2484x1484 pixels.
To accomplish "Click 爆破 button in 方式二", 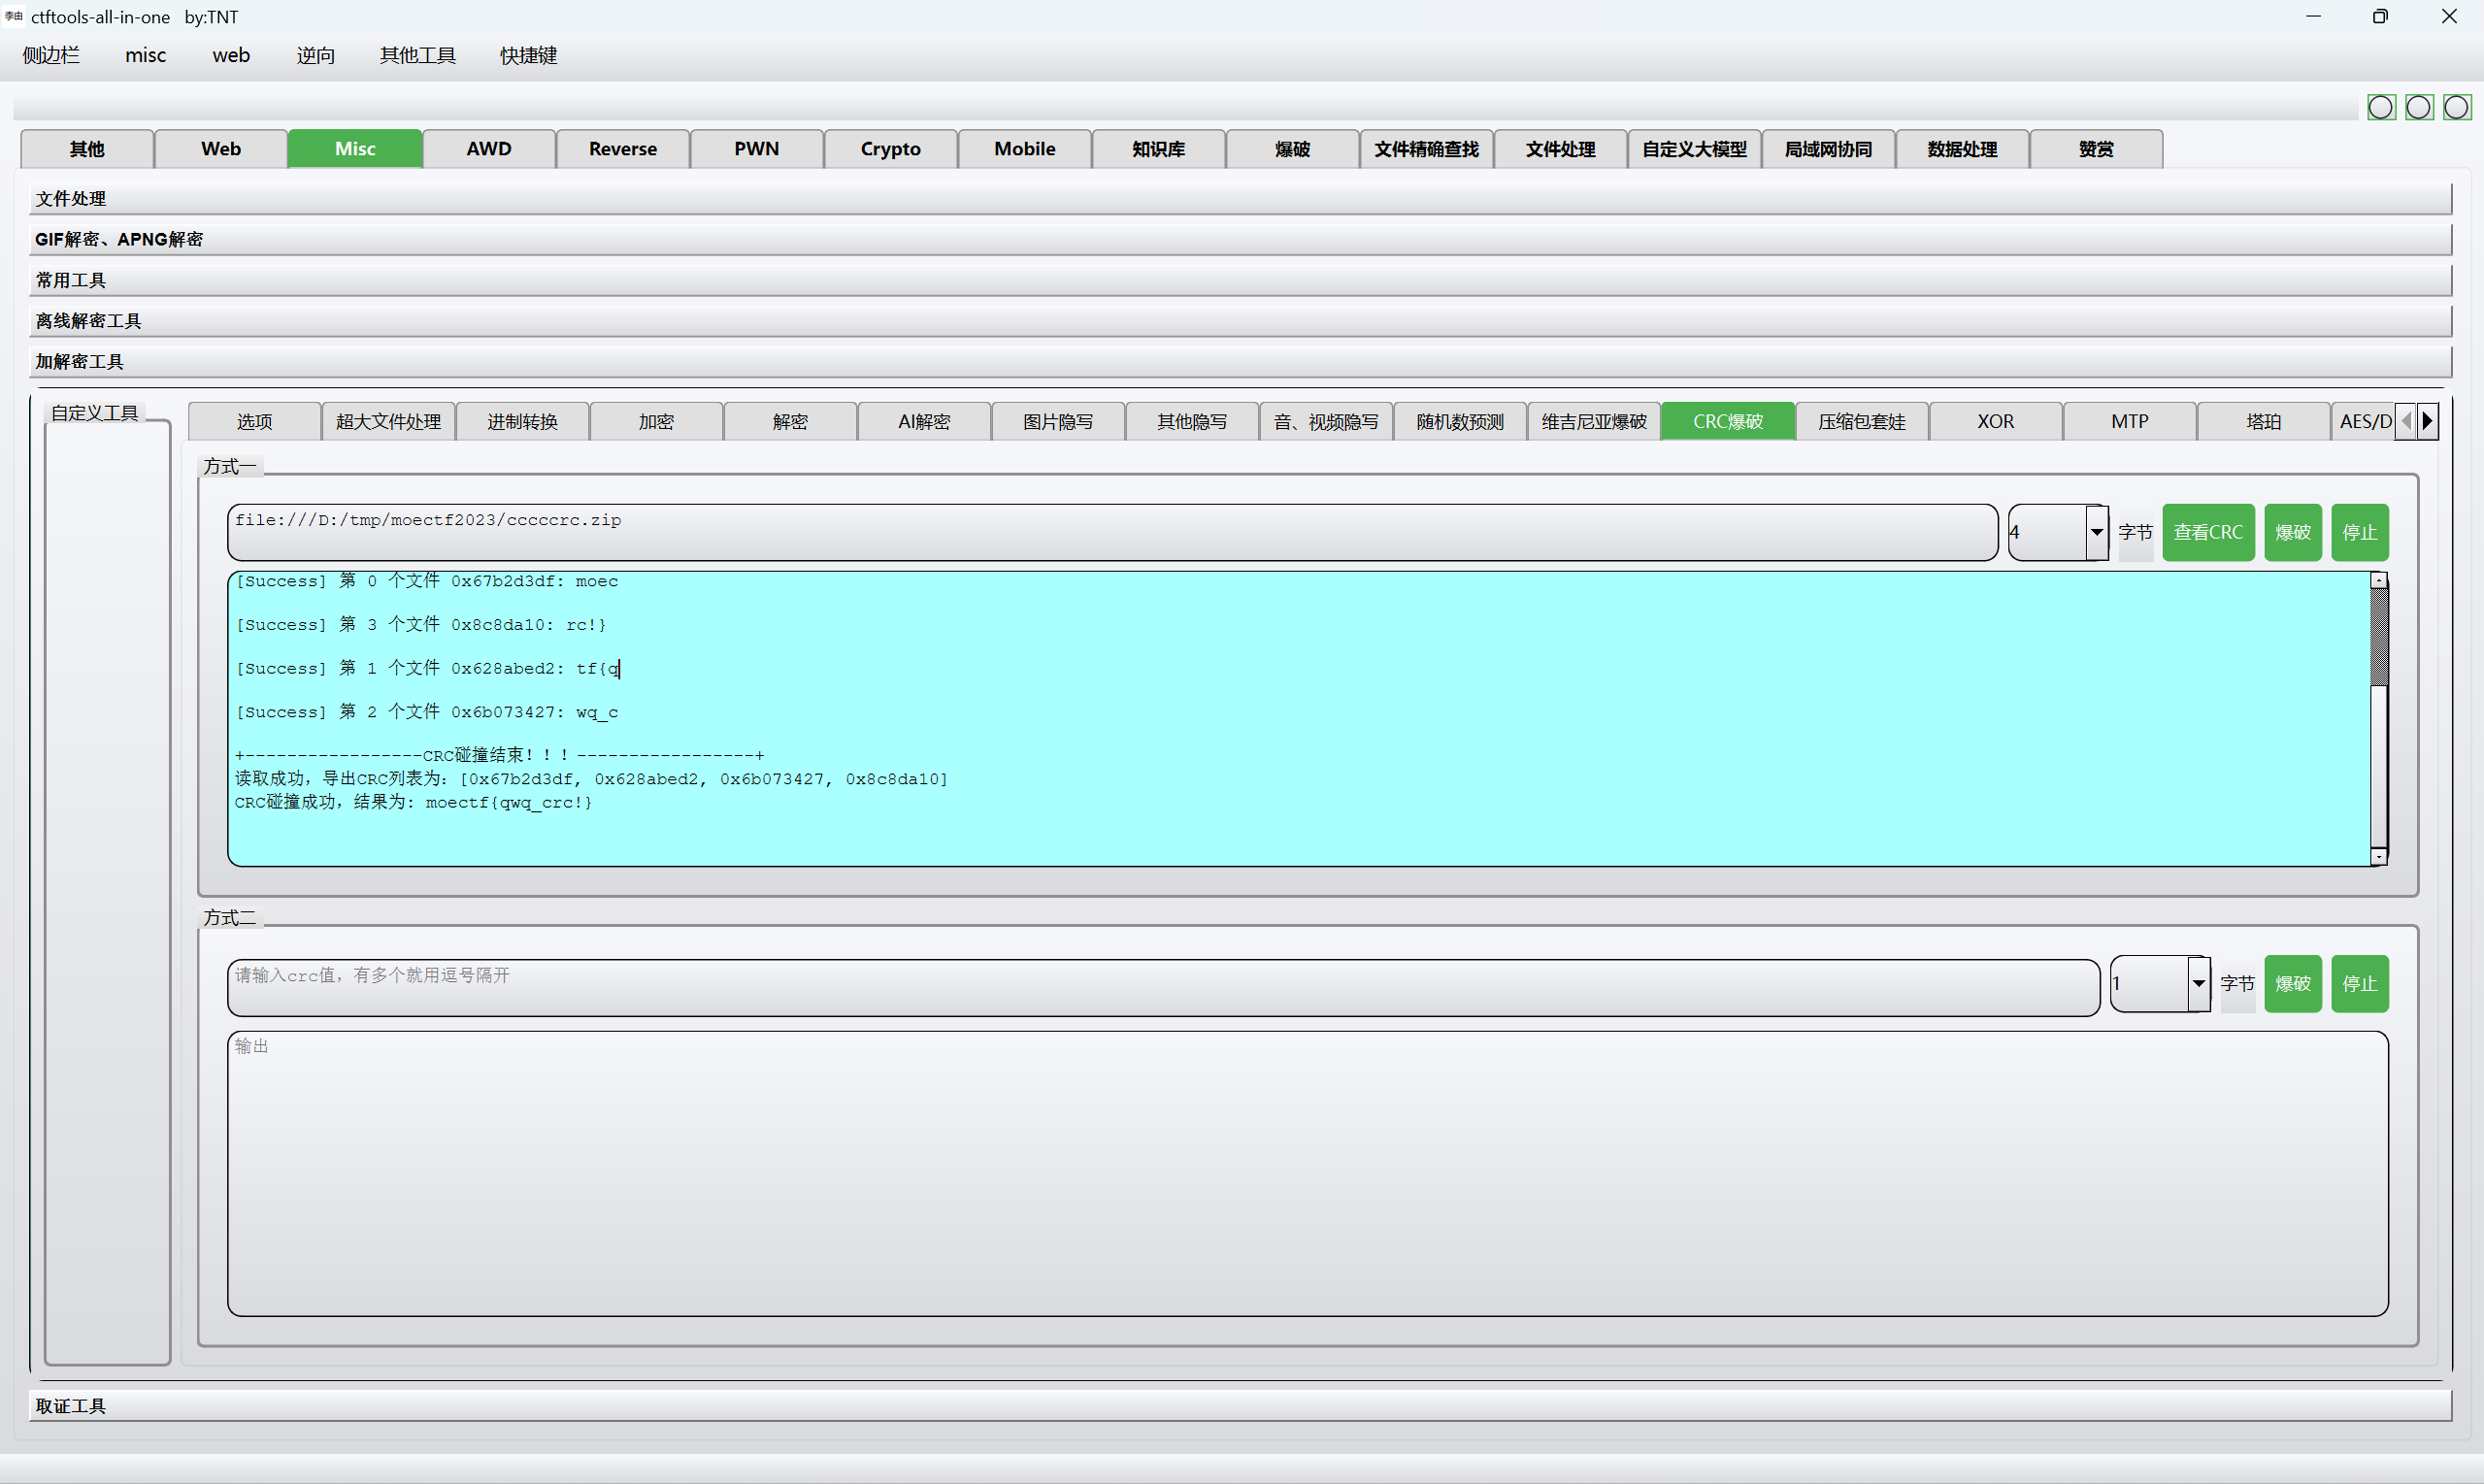I will pos(2292,983).
